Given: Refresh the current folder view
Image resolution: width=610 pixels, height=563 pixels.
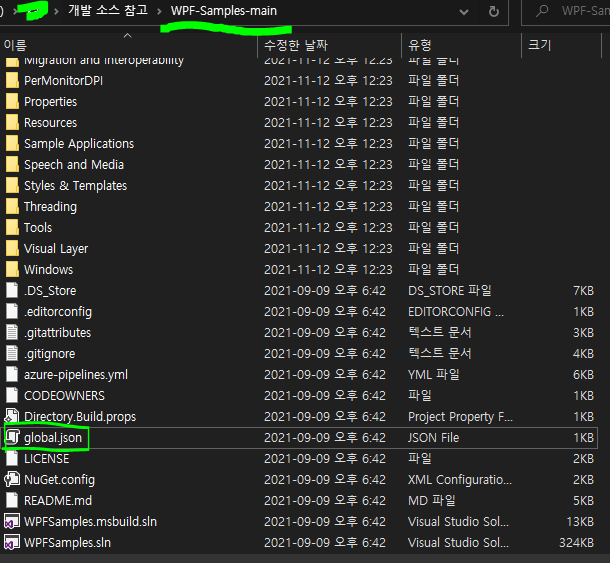Looking at the screenshot, I should (x=494, y=11).
